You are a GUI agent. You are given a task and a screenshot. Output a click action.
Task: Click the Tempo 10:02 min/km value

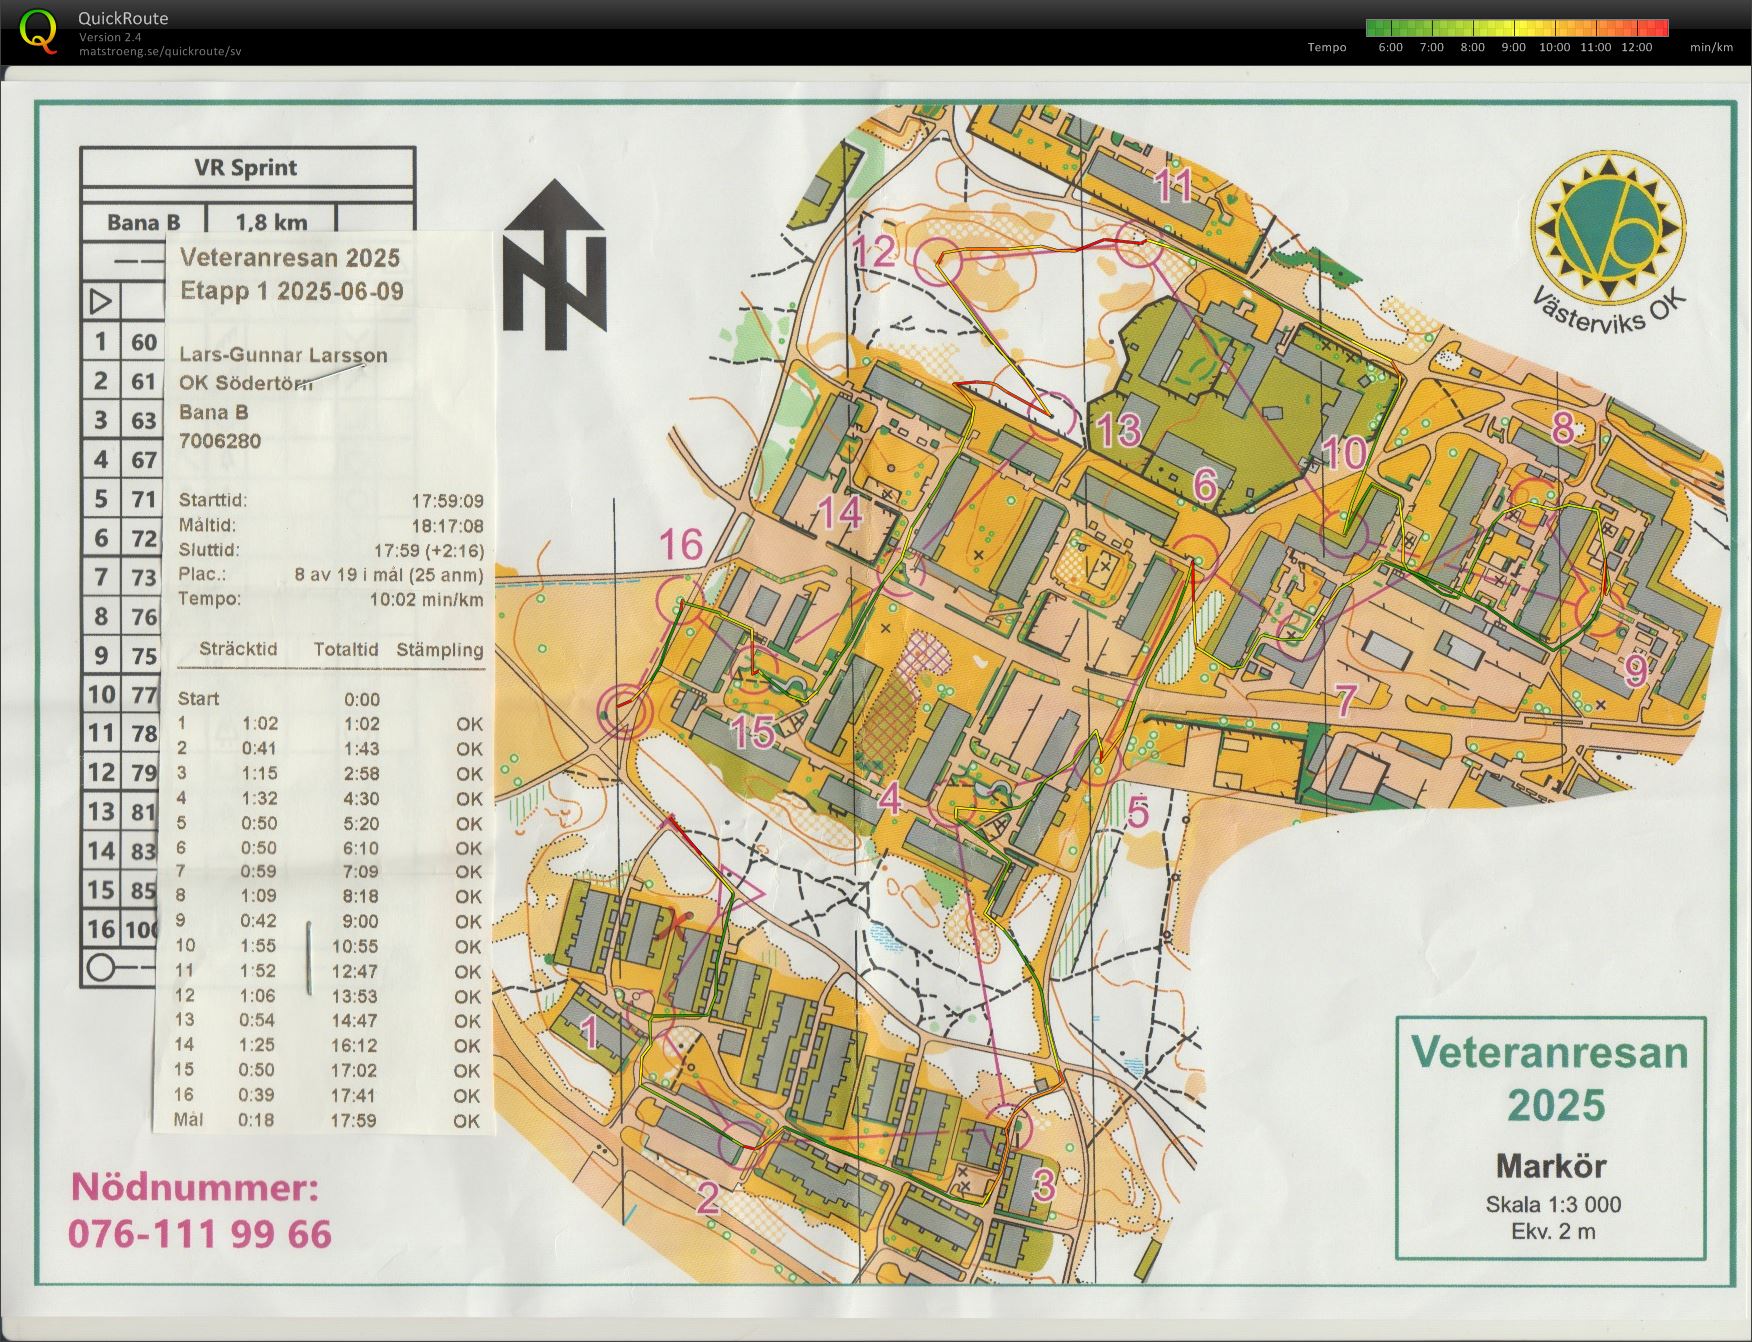(x=426, y=600)
